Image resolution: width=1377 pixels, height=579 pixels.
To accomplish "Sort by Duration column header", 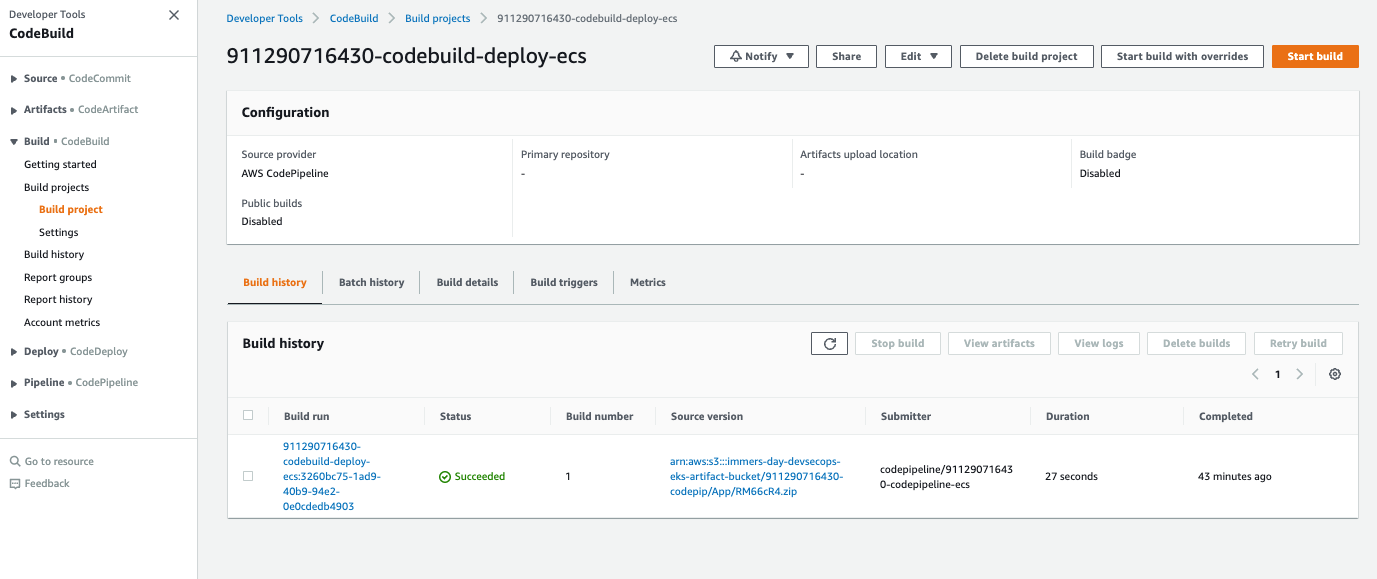I will 1067,416.
